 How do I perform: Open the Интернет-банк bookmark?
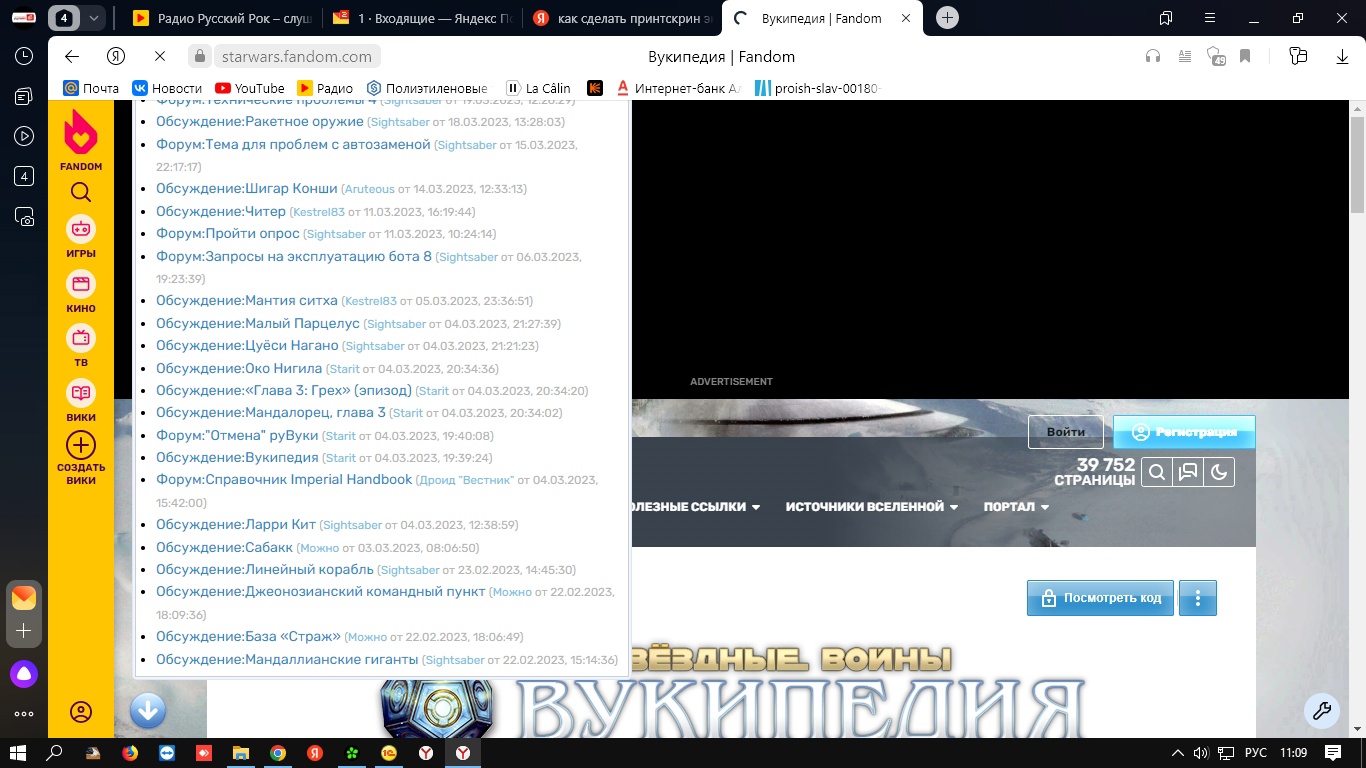[677, 88]
